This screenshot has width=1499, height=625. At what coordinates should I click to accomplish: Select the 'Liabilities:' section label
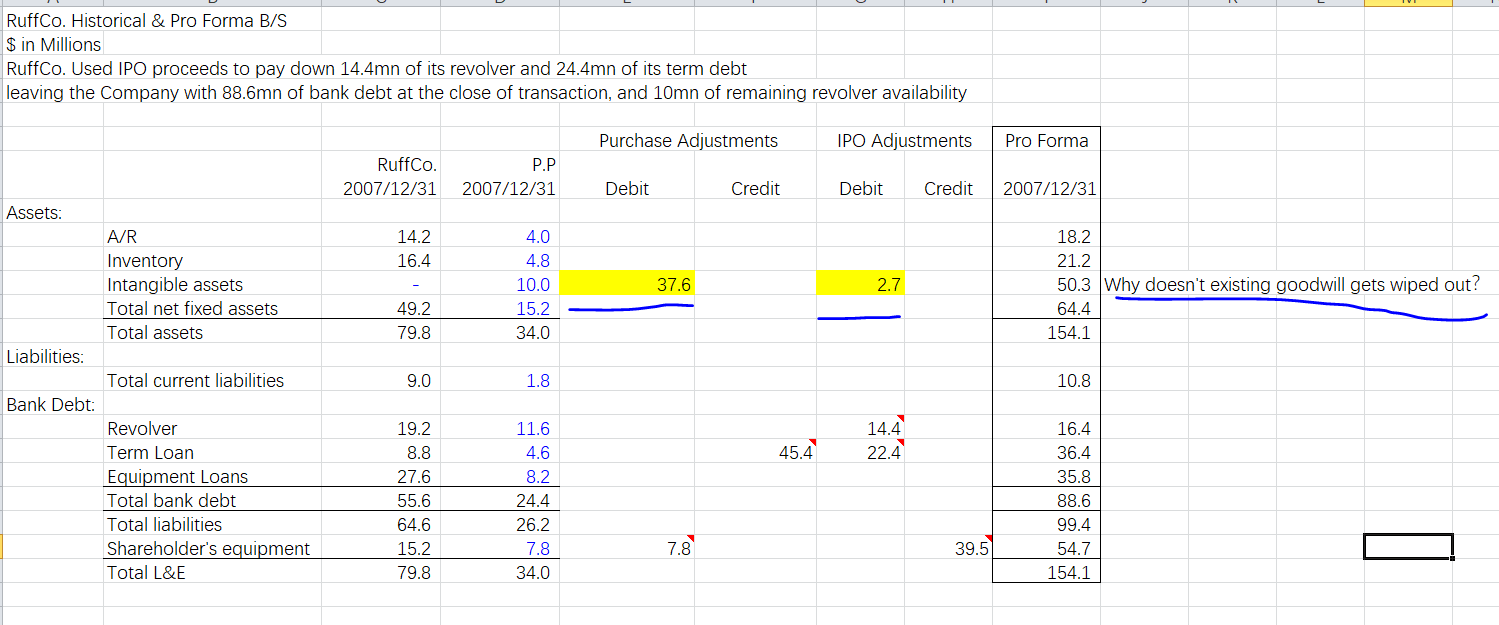coord(45,356)
